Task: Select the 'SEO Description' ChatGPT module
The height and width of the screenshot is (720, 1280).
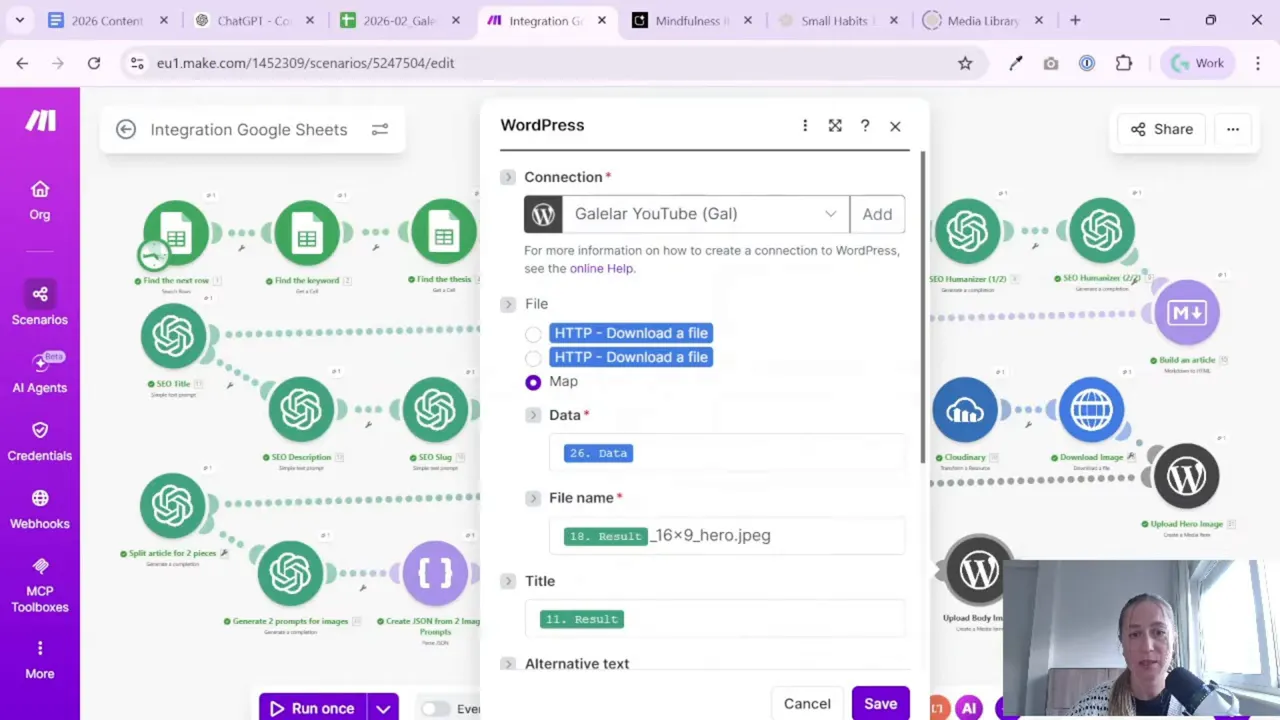Action: 301,409
